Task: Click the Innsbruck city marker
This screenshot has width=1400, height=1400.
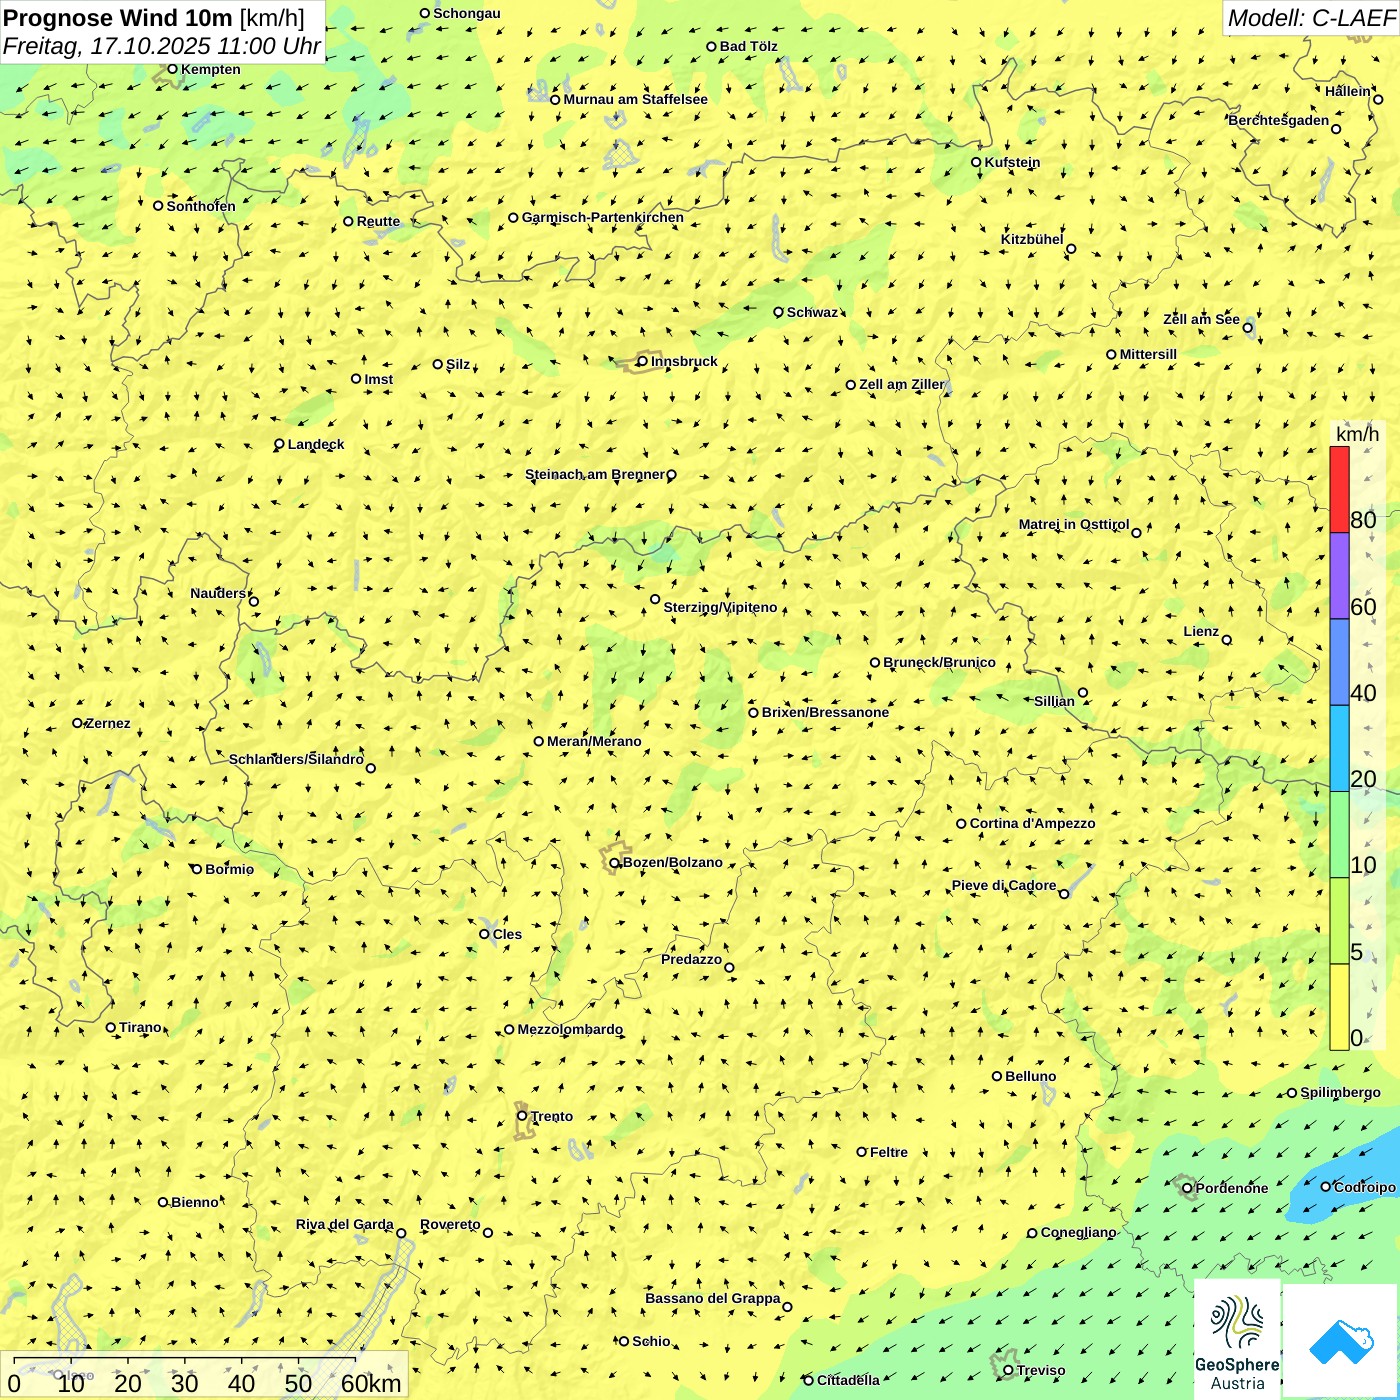Action: click(642, 361)
